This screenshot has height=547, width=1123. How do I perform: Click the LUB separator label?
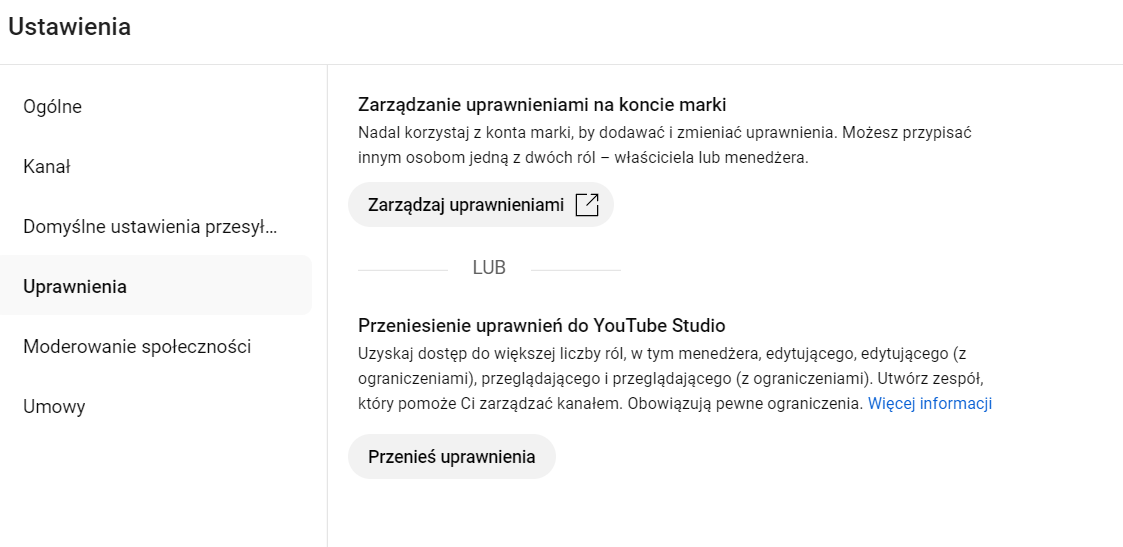coord(489,268)
